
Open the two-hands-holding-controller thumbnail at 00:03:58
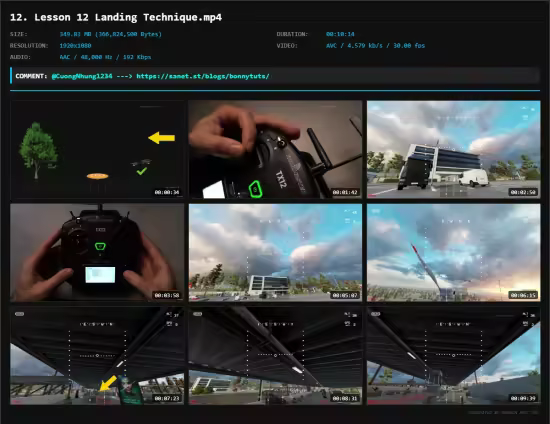tap(97, 253)
